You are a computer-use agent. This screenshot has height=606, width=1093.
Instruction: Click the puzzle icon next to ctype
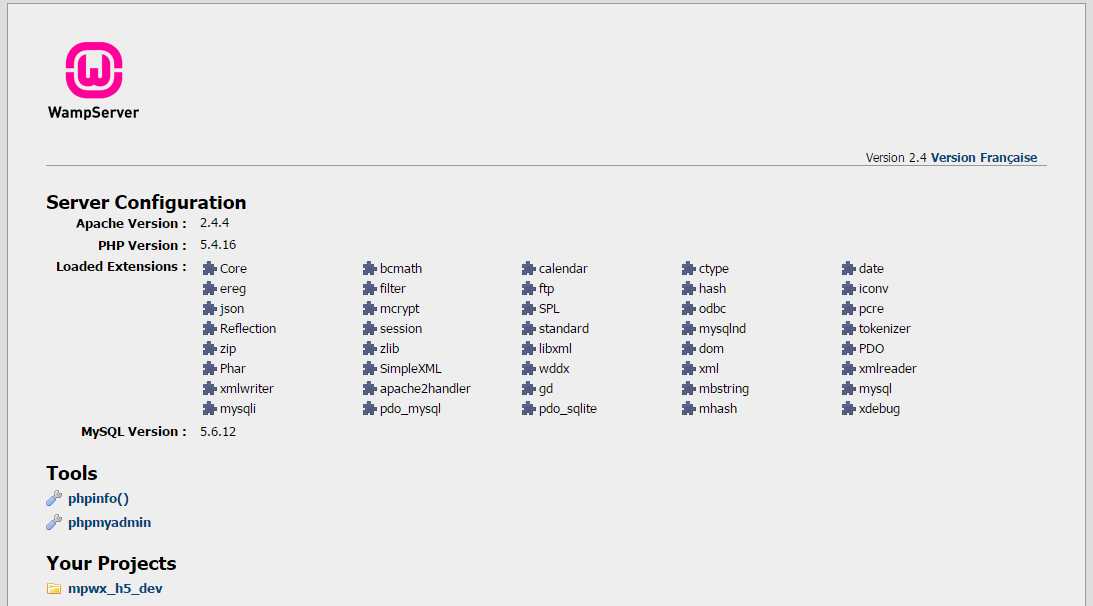689,268
